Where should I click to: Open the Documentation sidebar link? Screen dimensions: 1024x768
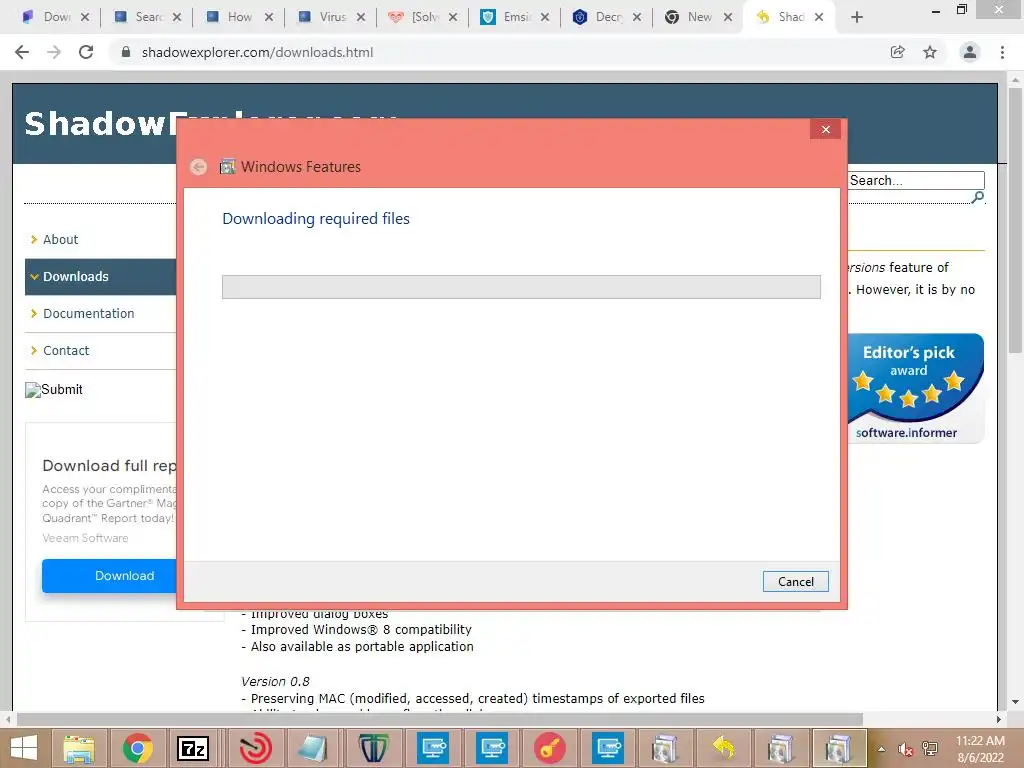[88, 313]
